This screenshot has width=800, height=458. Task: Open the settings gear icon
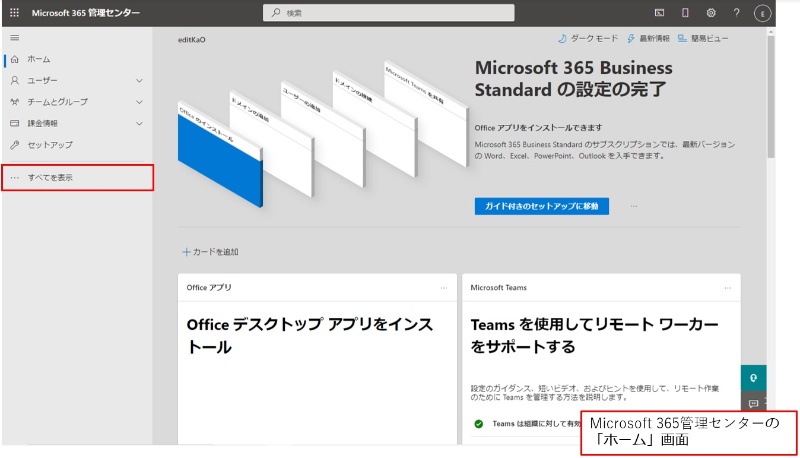coord(711,13)
